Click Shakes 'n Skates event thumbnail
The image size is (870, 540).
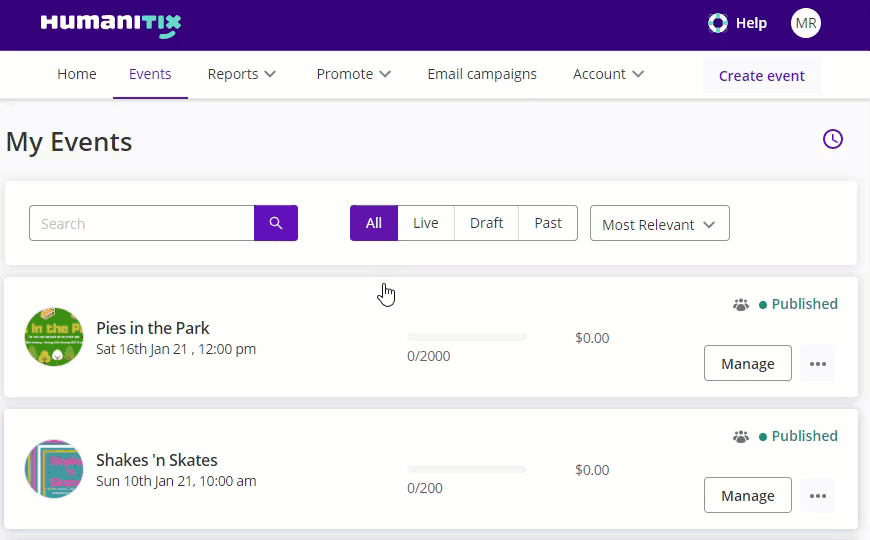point(54,469)
